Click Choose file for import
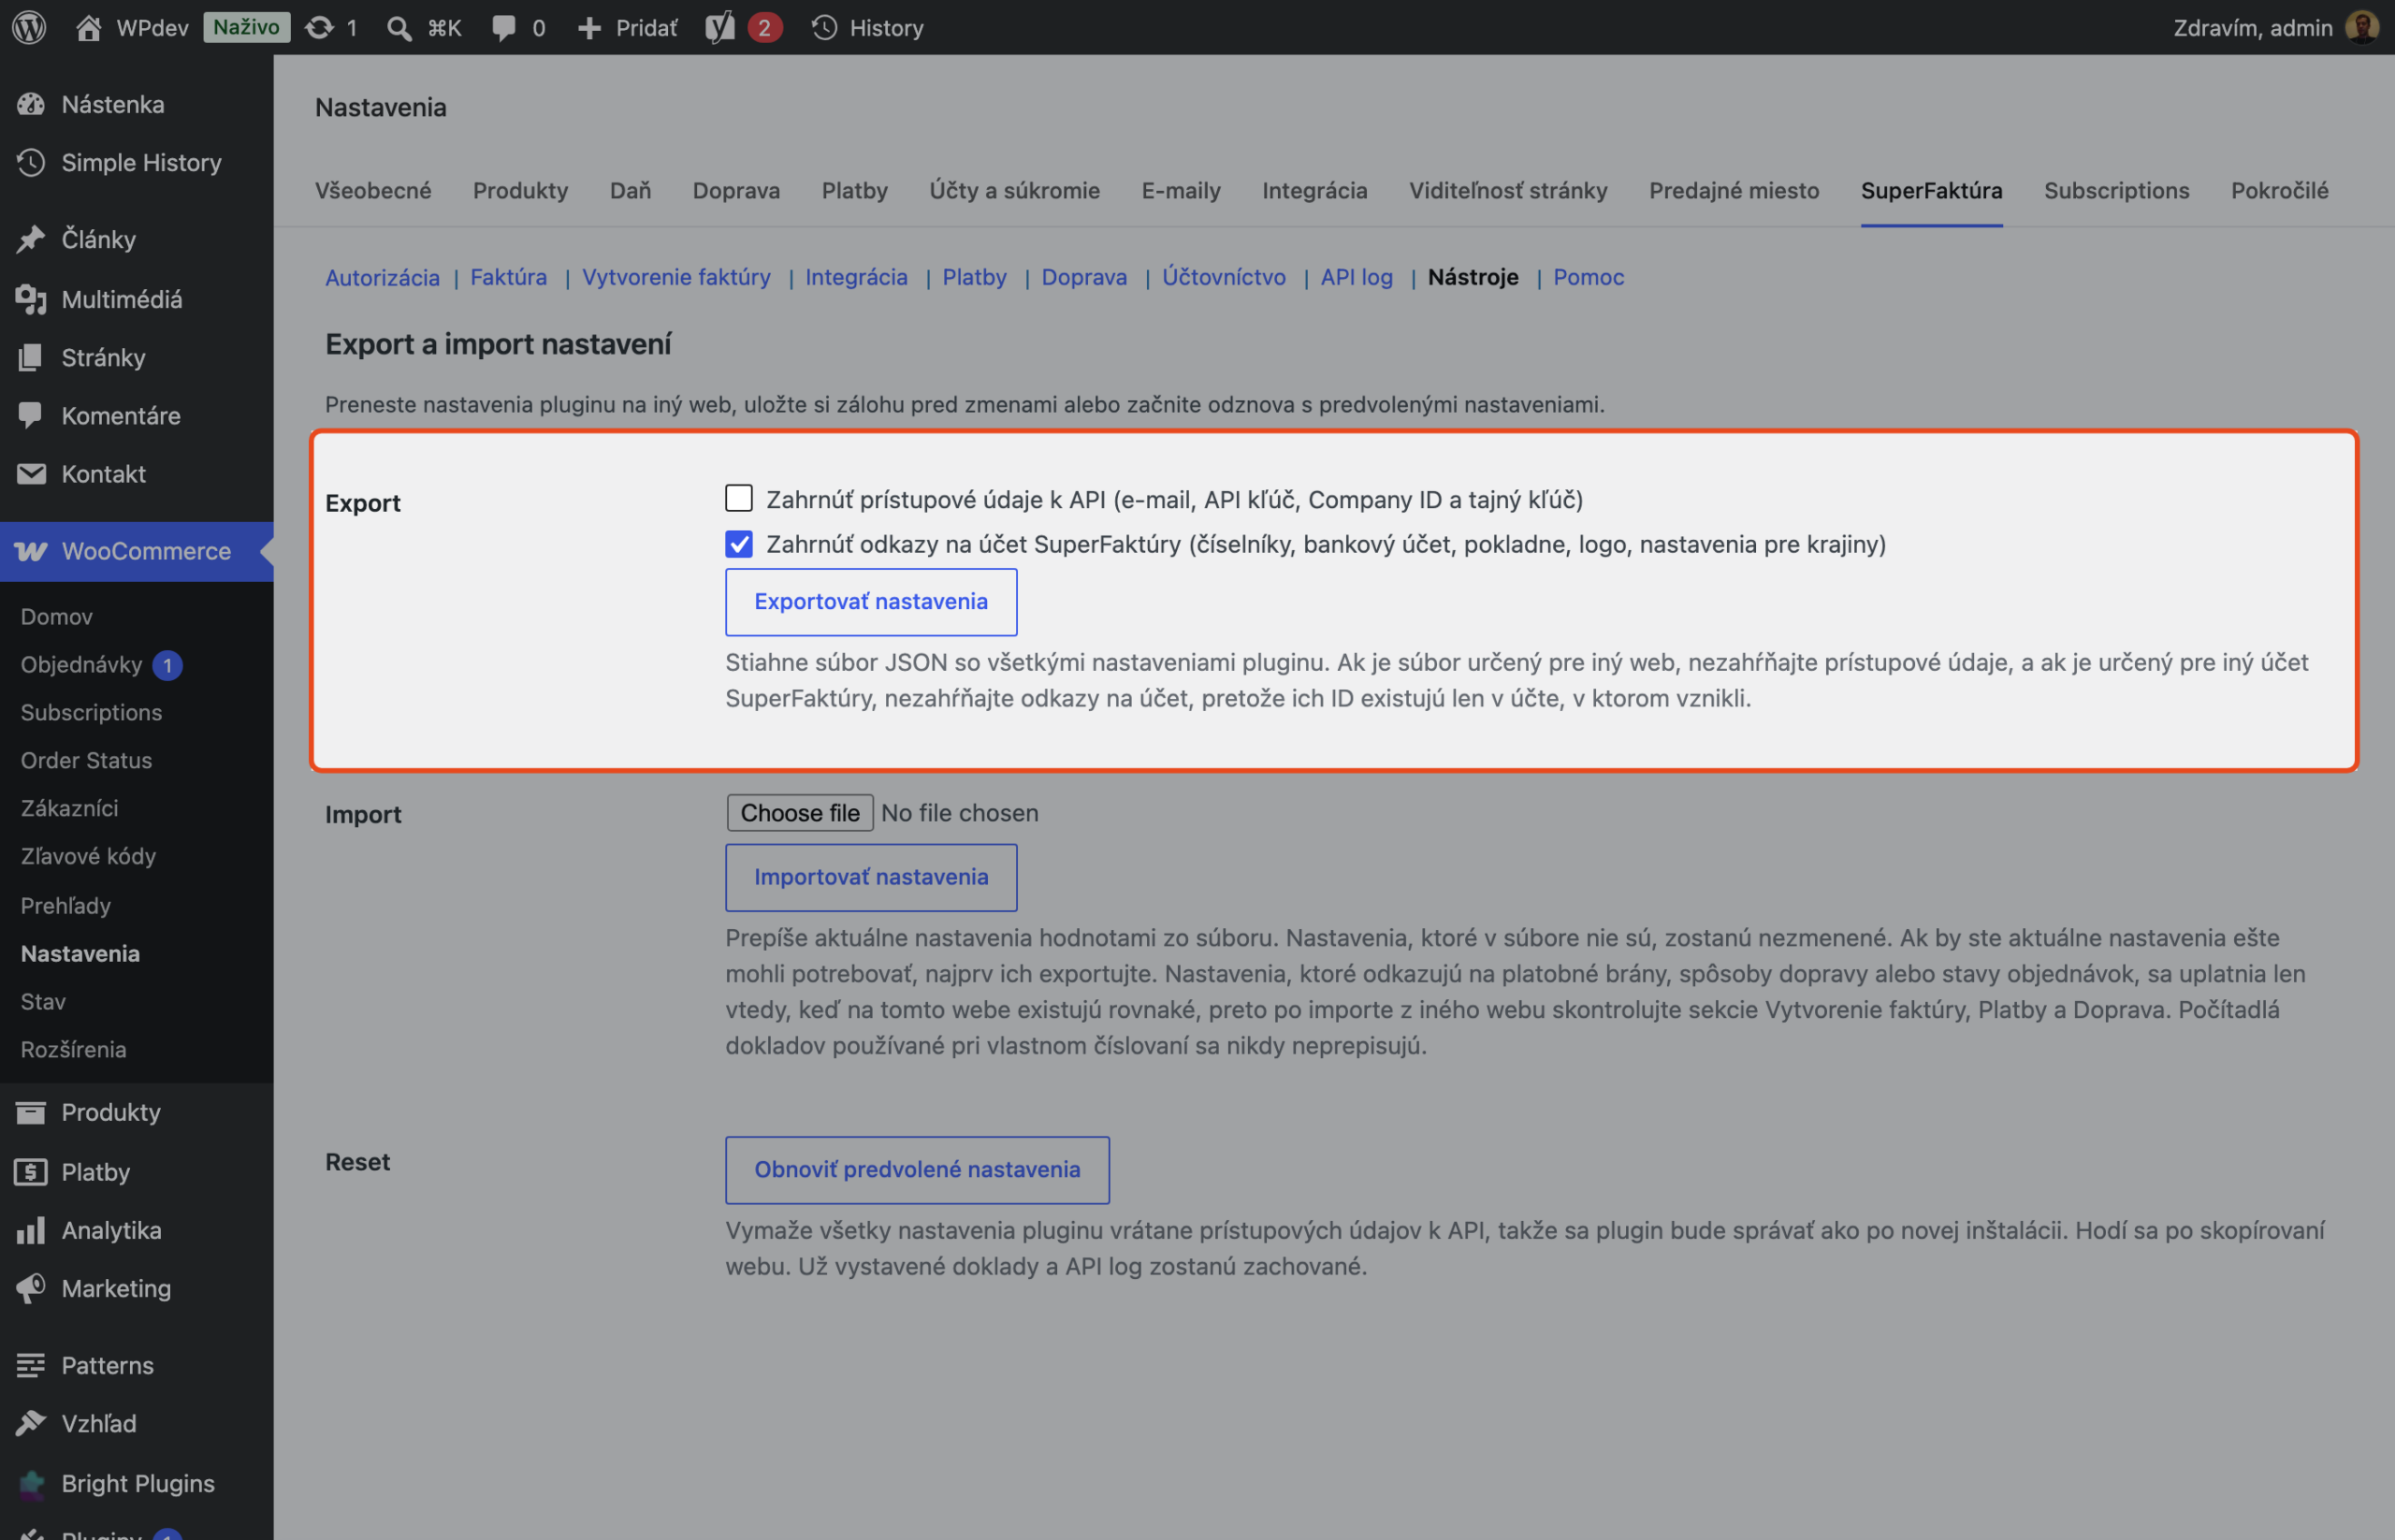 pyautogui.click(x=800, y=813)
